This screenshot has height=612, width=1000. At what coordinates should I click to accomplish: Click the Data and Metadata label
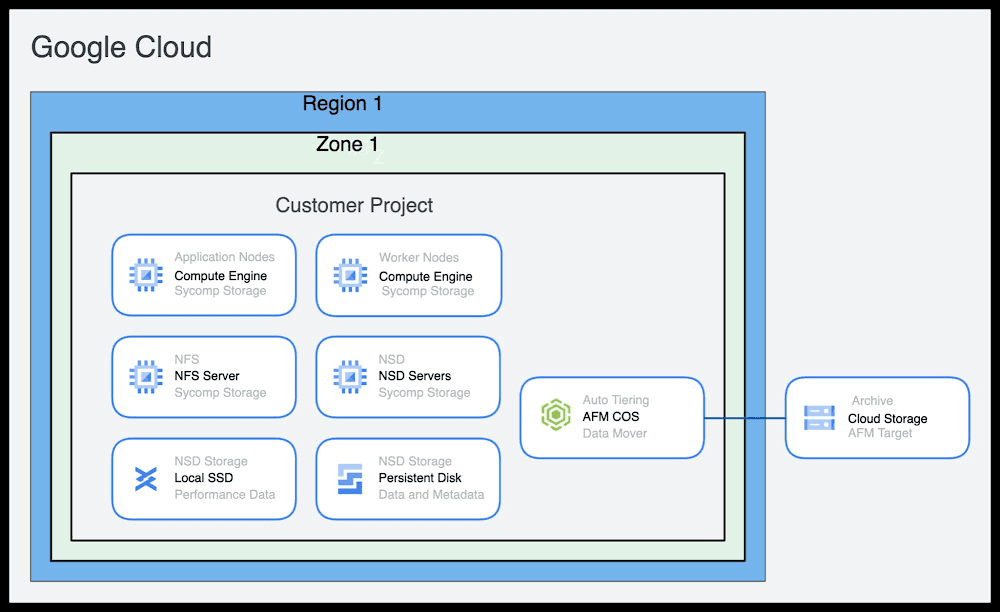click(431, 495)
